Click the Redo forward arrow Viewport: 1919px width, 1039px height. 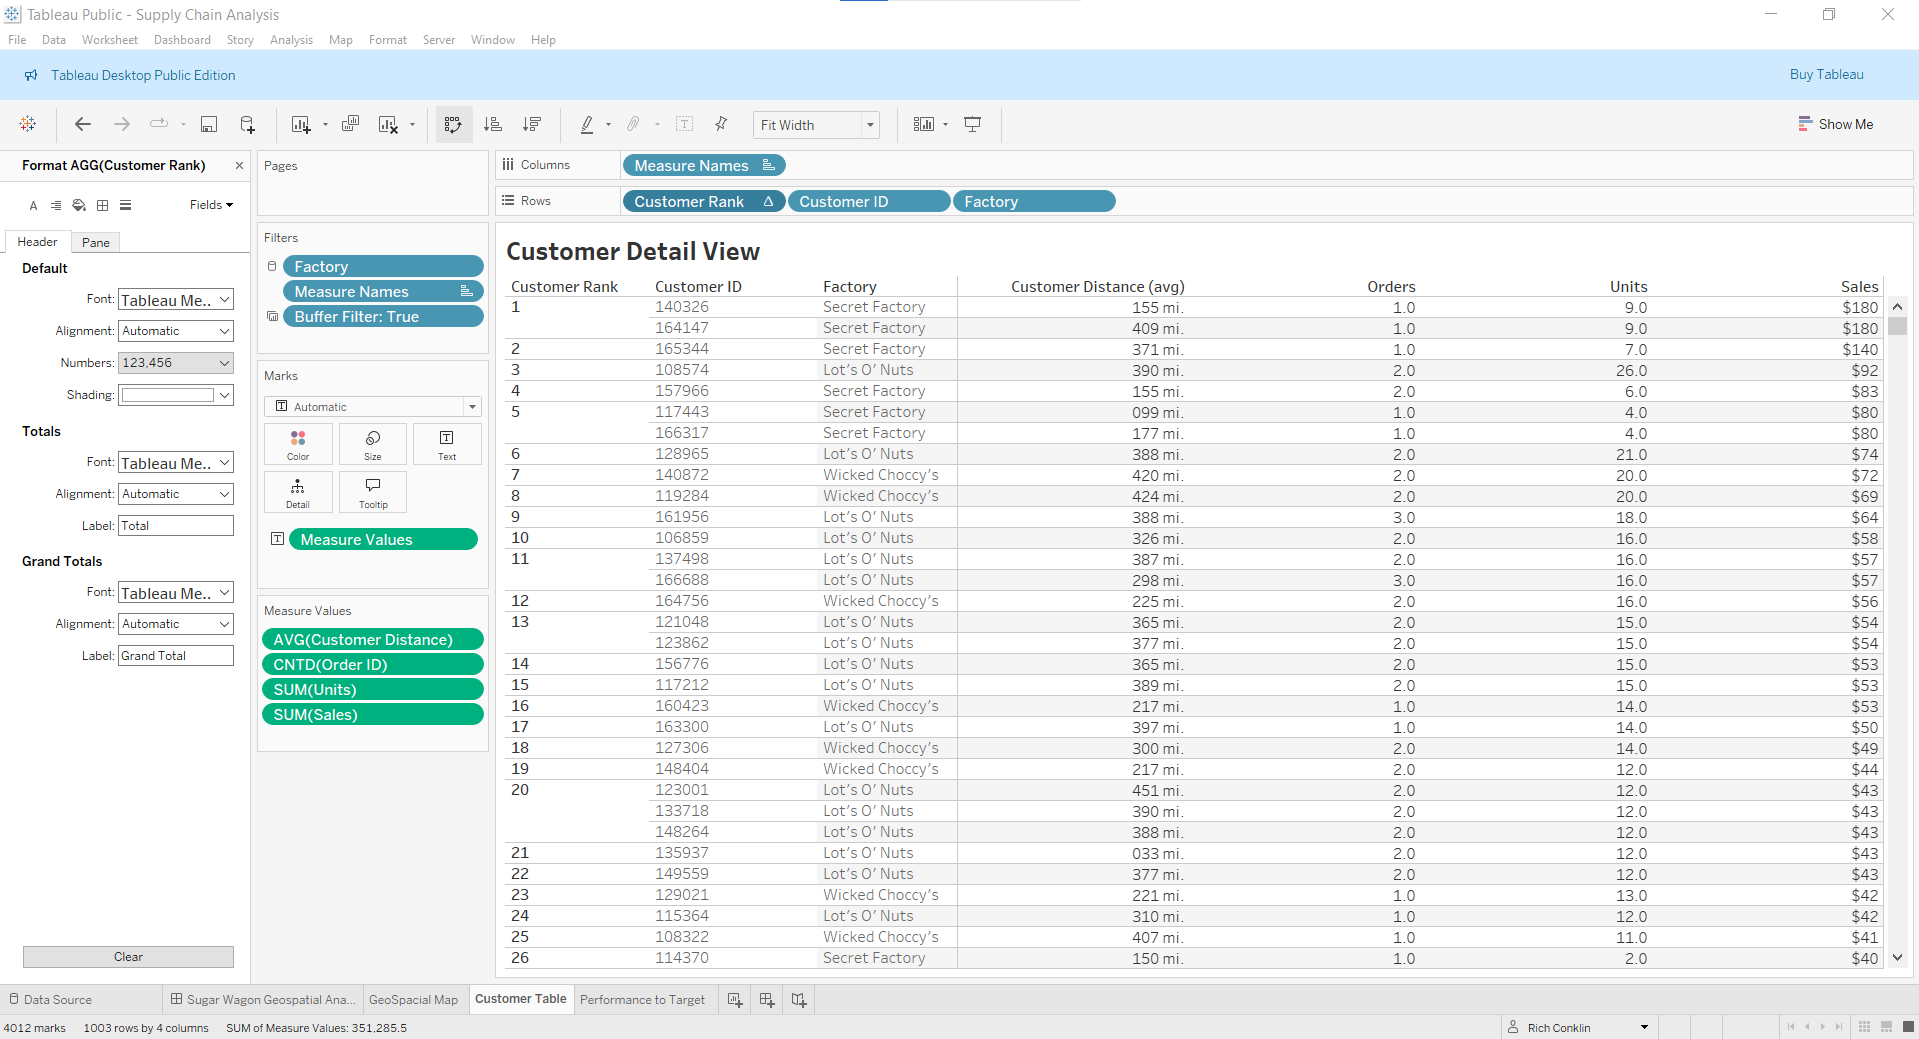(122, 124)
